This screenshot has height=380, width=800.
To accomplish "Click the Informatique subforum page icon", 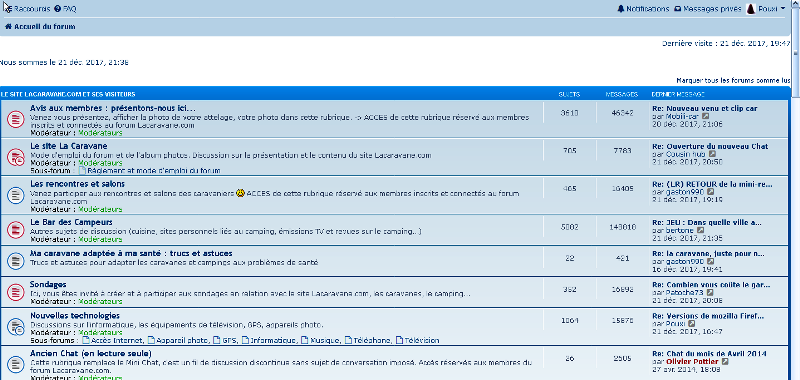I will tap(245, 340).
